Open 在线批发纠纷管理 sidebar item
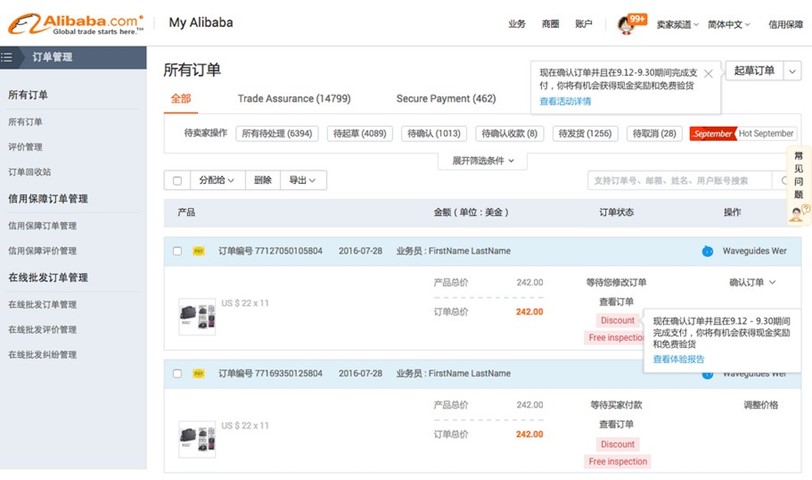812x480 pixels. [x=42, y=355]
